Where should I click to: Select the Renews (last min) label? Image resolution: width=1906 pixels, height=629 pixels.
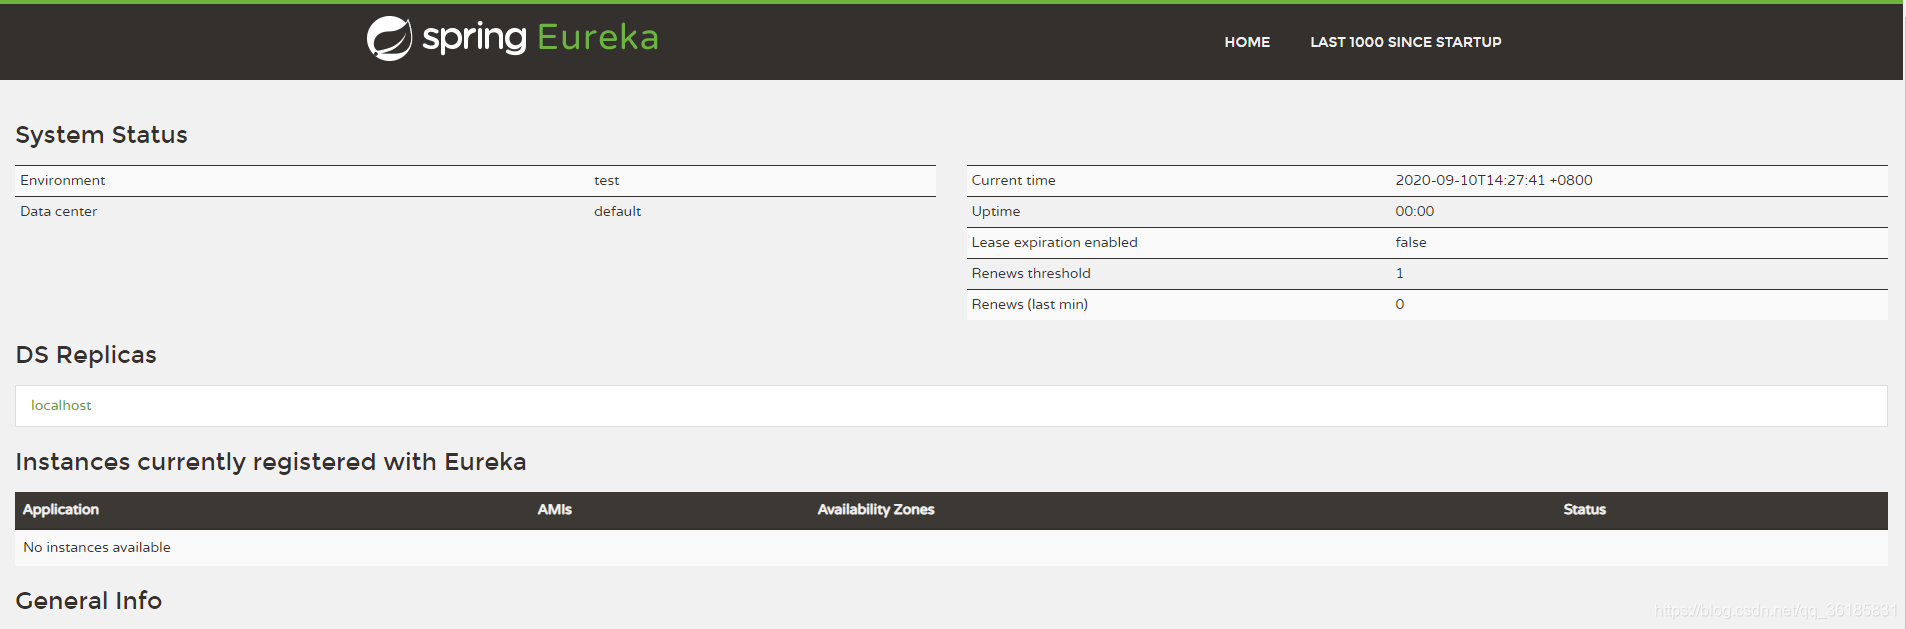pyautogui.click(x=1029, y=304)
